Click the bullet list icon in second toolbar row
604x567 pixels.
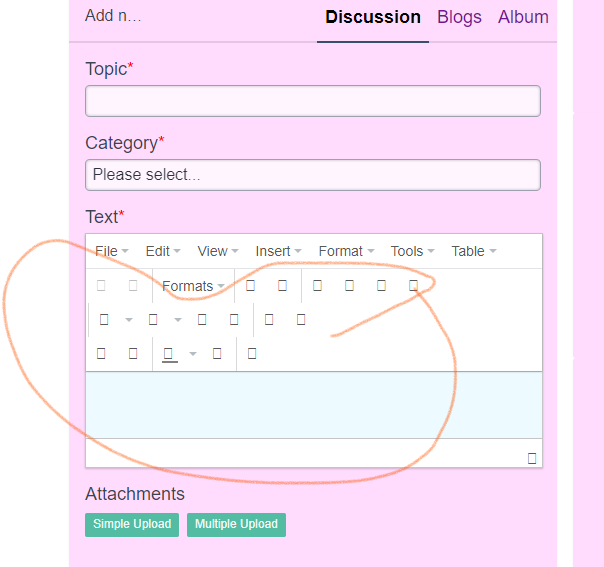(x=104, y=320)
